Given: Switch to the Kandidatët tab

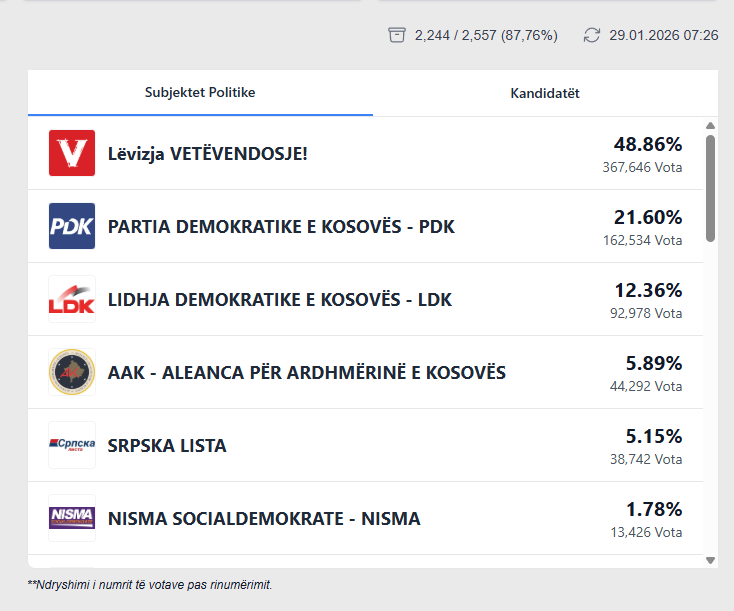Looking at the screenshot, I should [545, 93].
